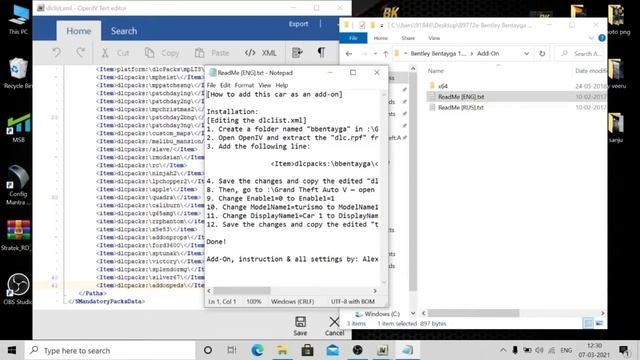Open Microsoft Edge from taskbar
Screen dimensions: 640x360
(x=257, y=350)
